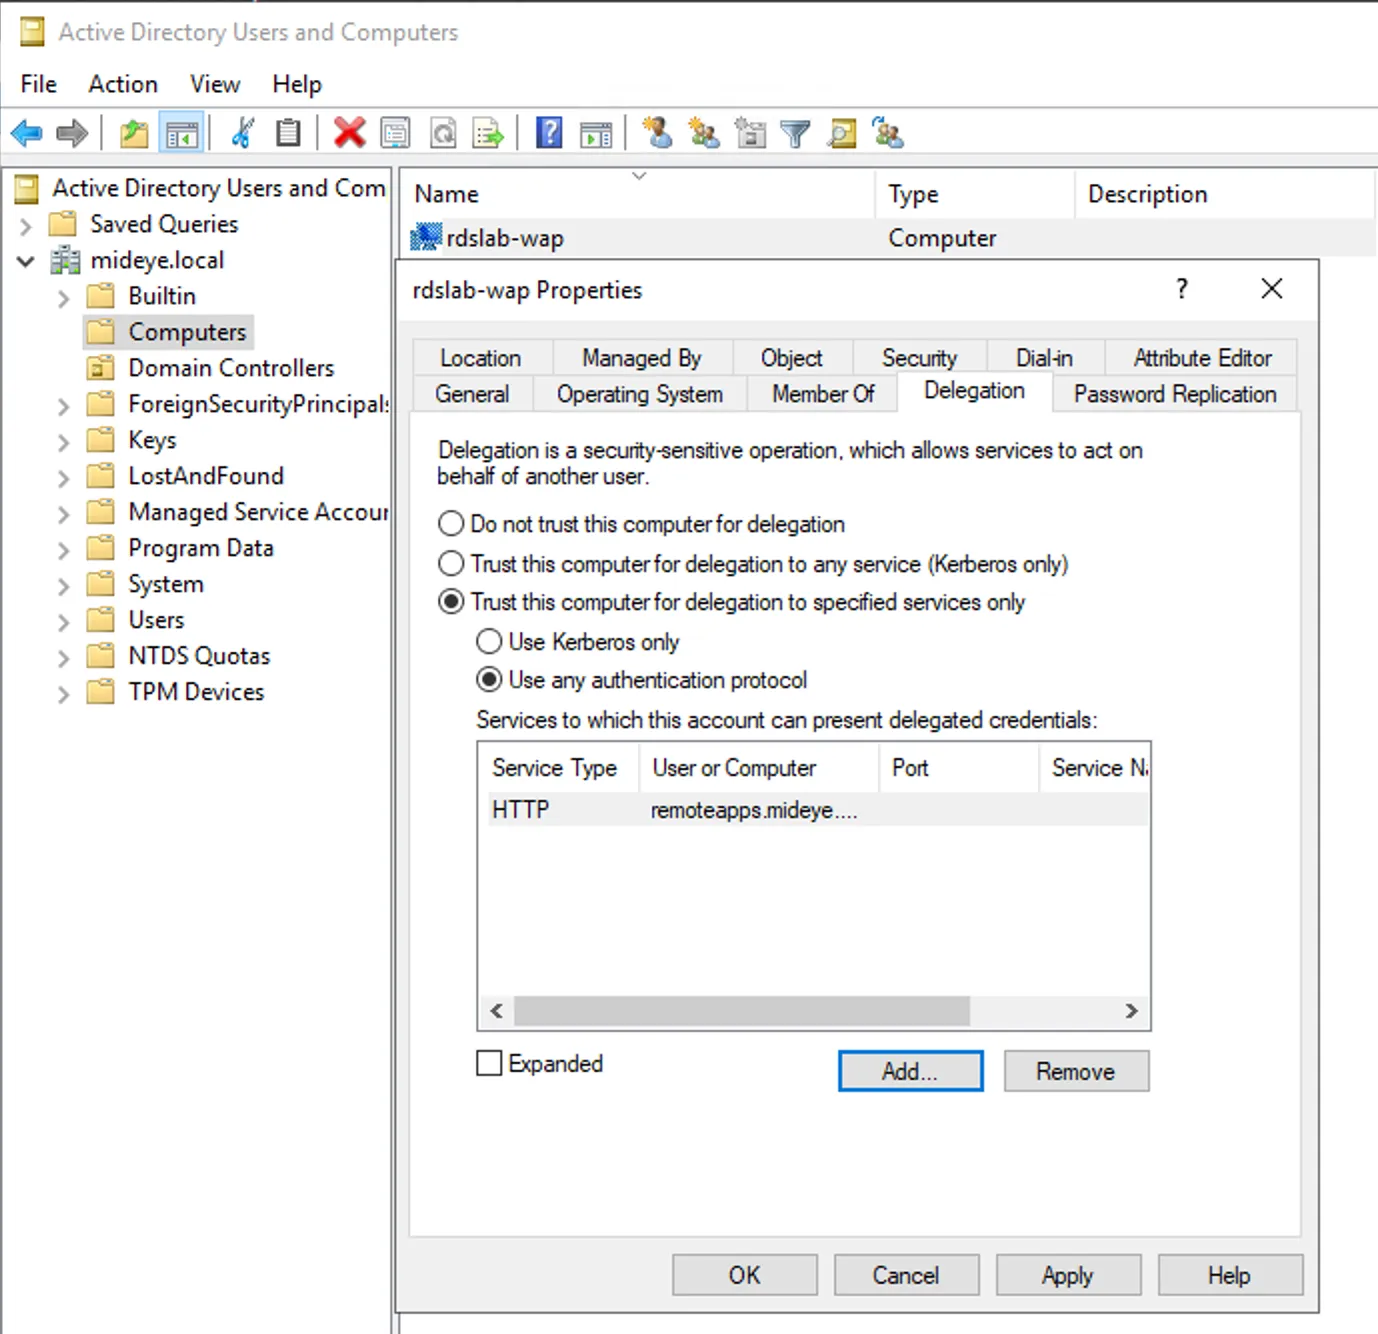The image size is (1378, 1334).
Task: Expand the Users container in the tree
Action: (x=62, y=619)
